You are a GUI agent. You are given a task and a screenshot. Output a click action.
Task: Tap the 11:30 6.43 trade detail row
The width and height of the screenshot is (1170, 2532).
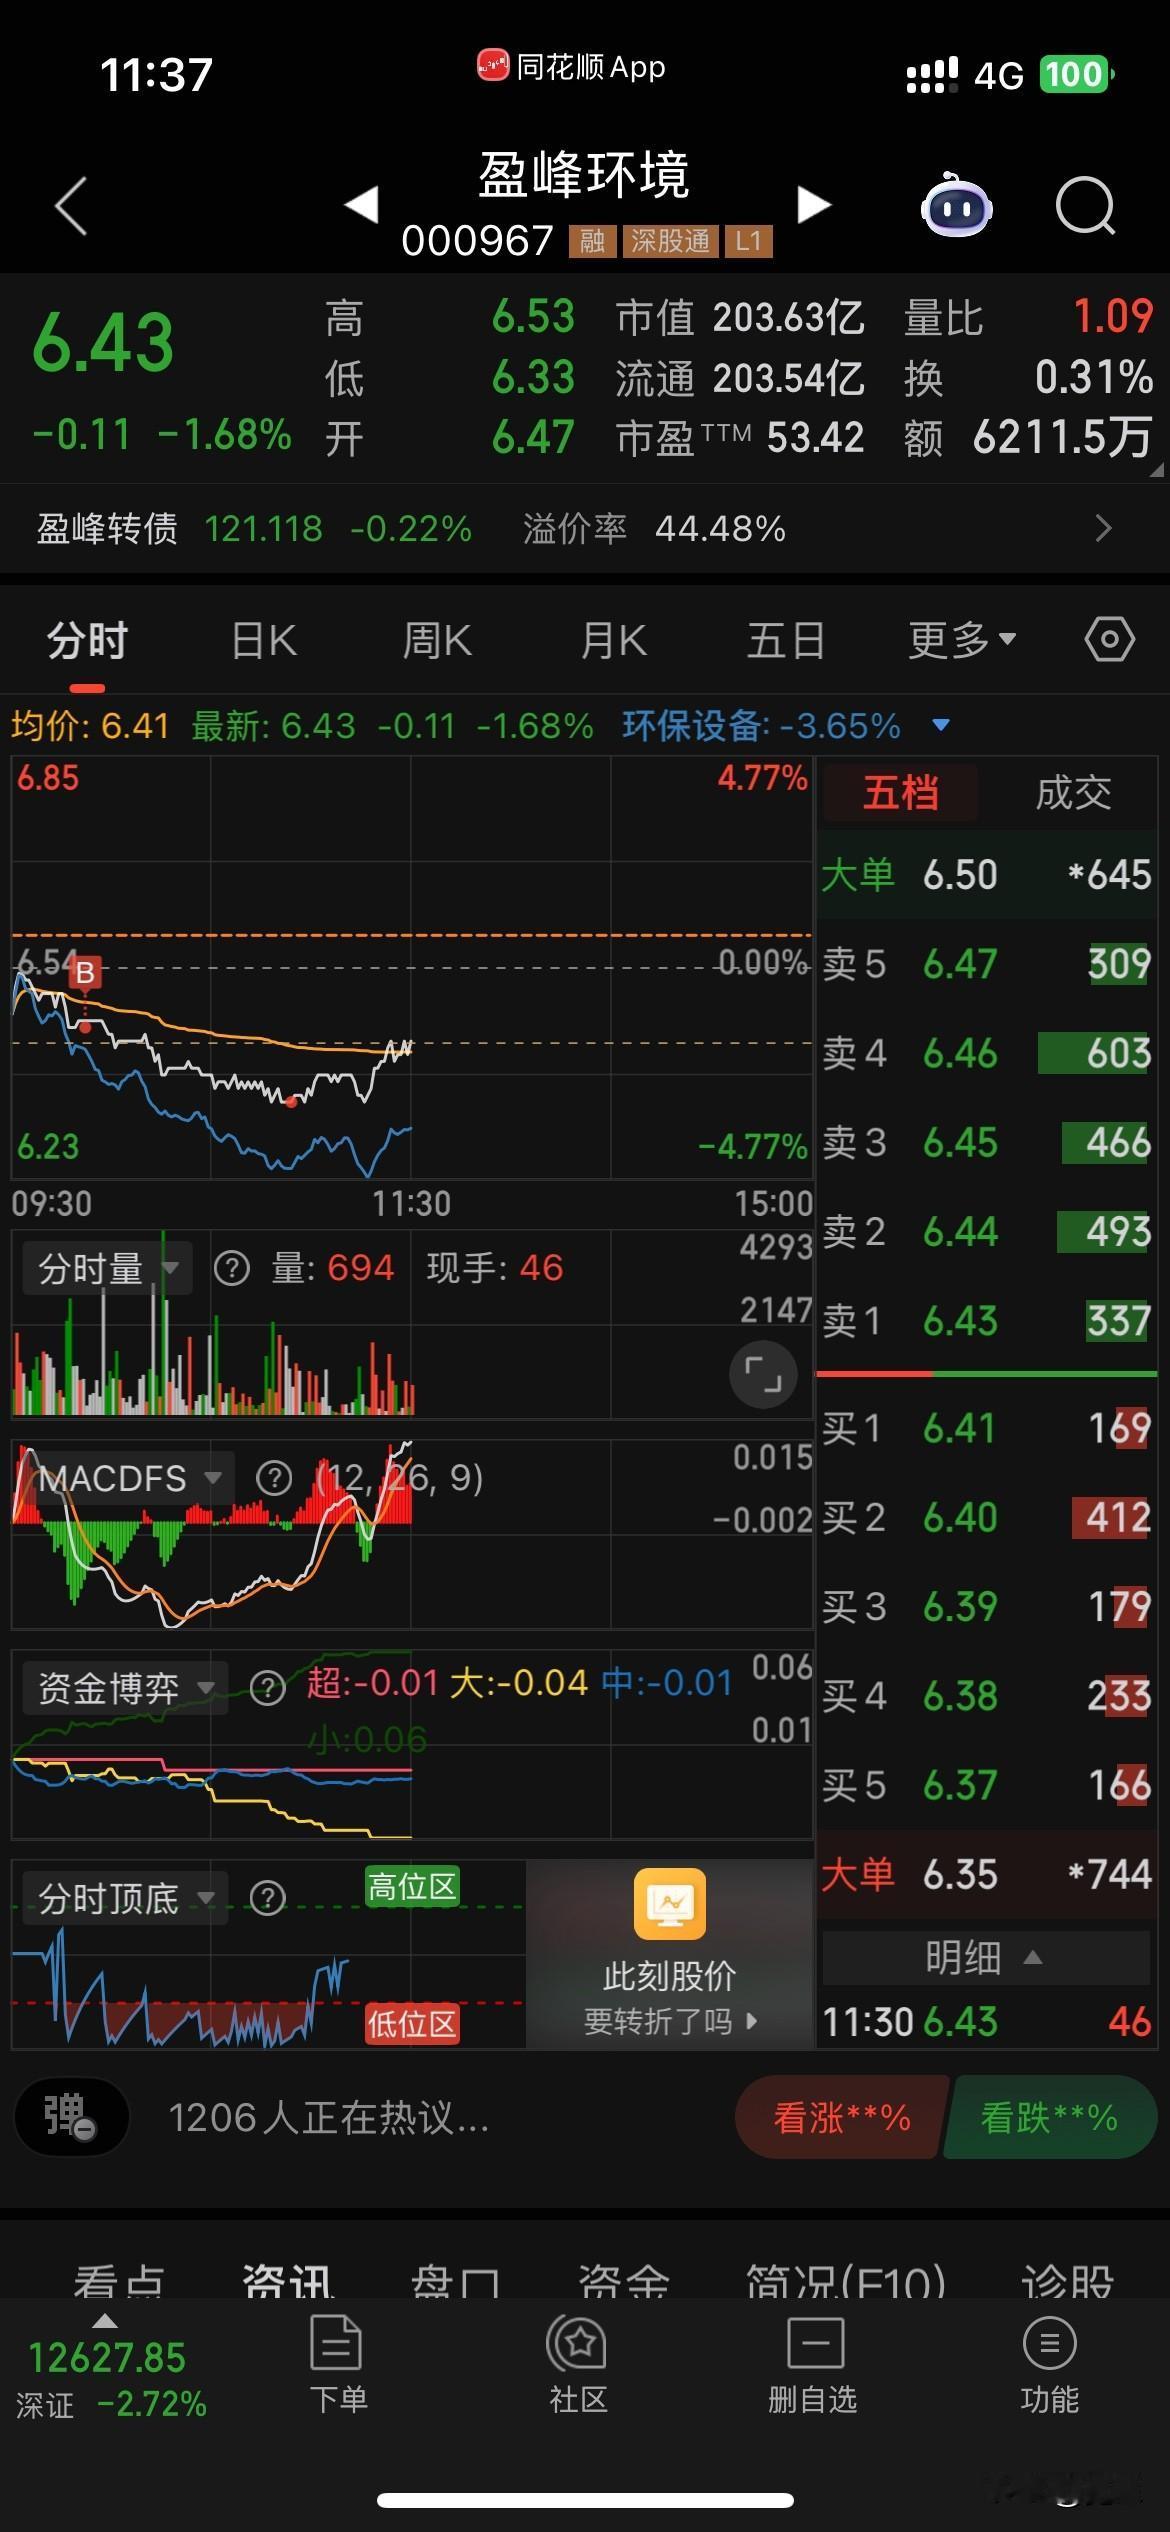[x=985, y=2022]
